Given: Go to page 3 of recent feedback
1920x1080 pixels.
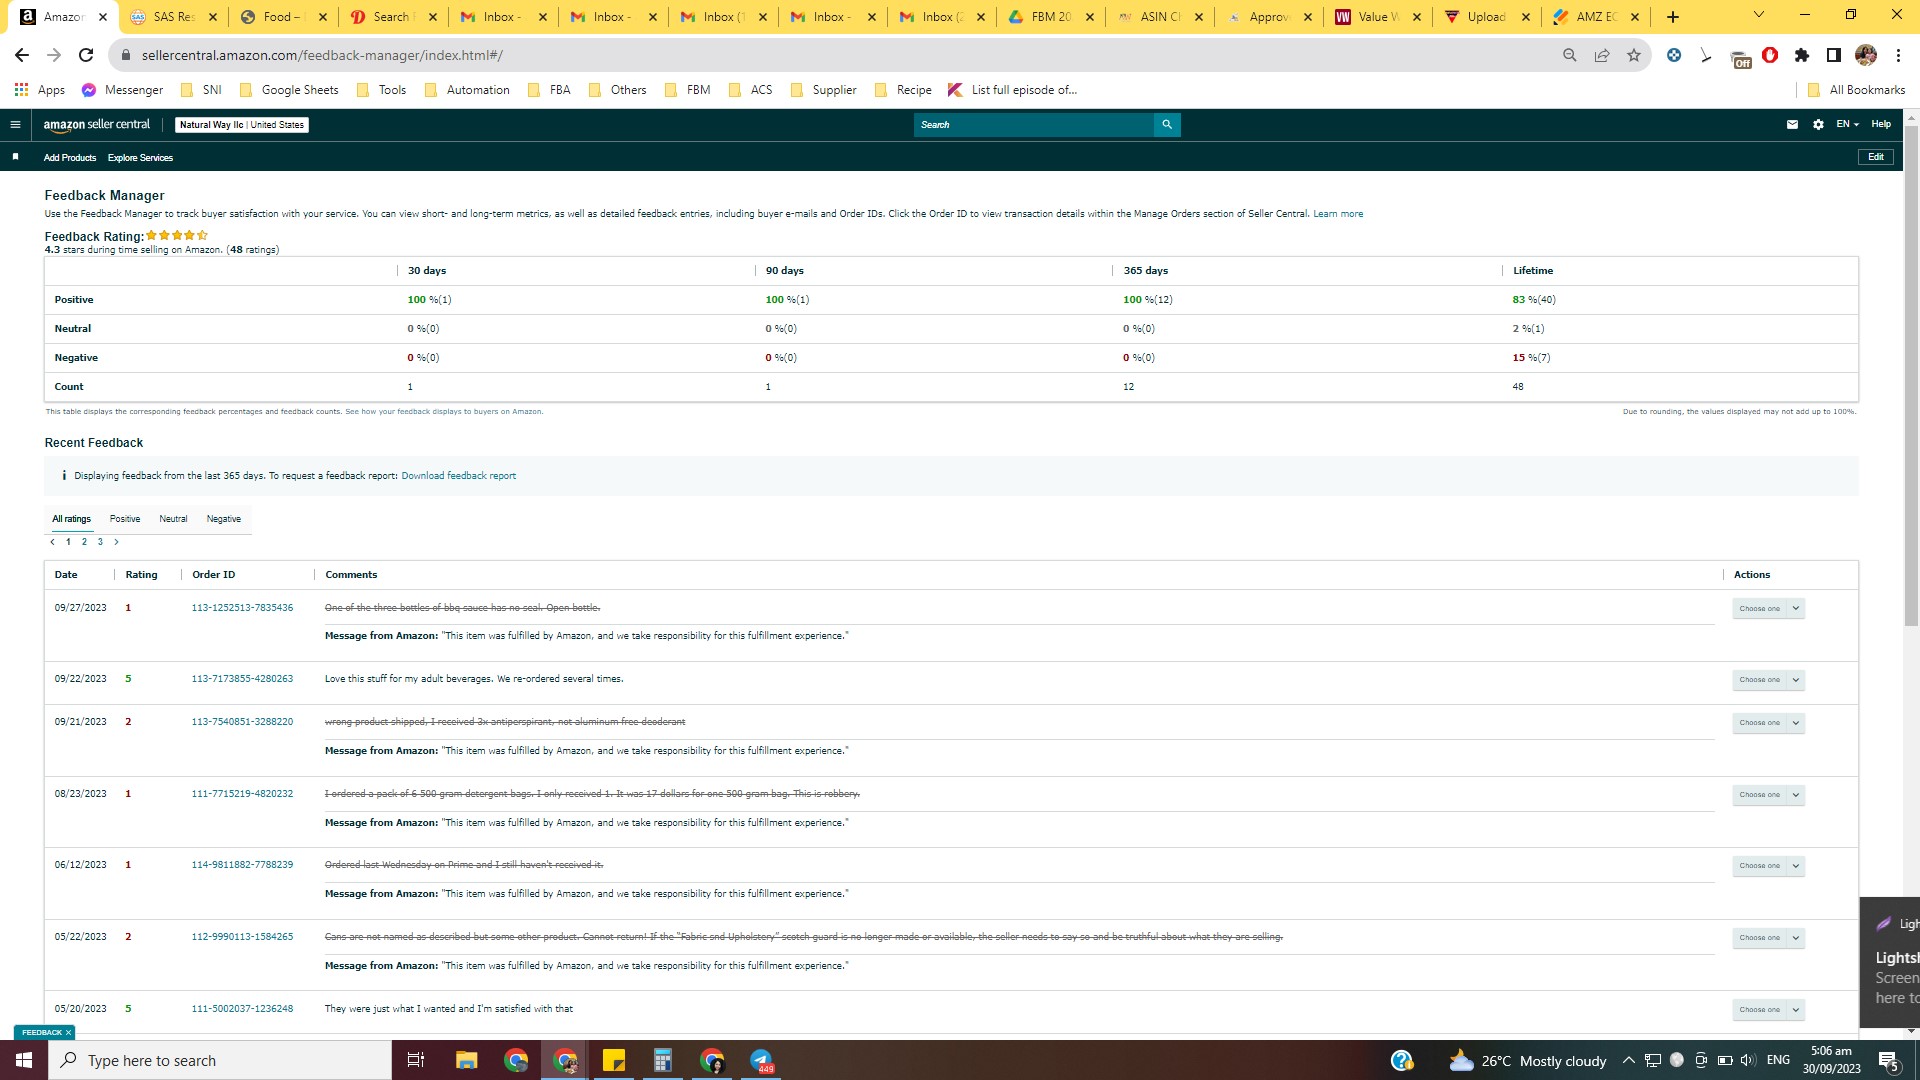Looking at the screenshot, I should point(100,542).
